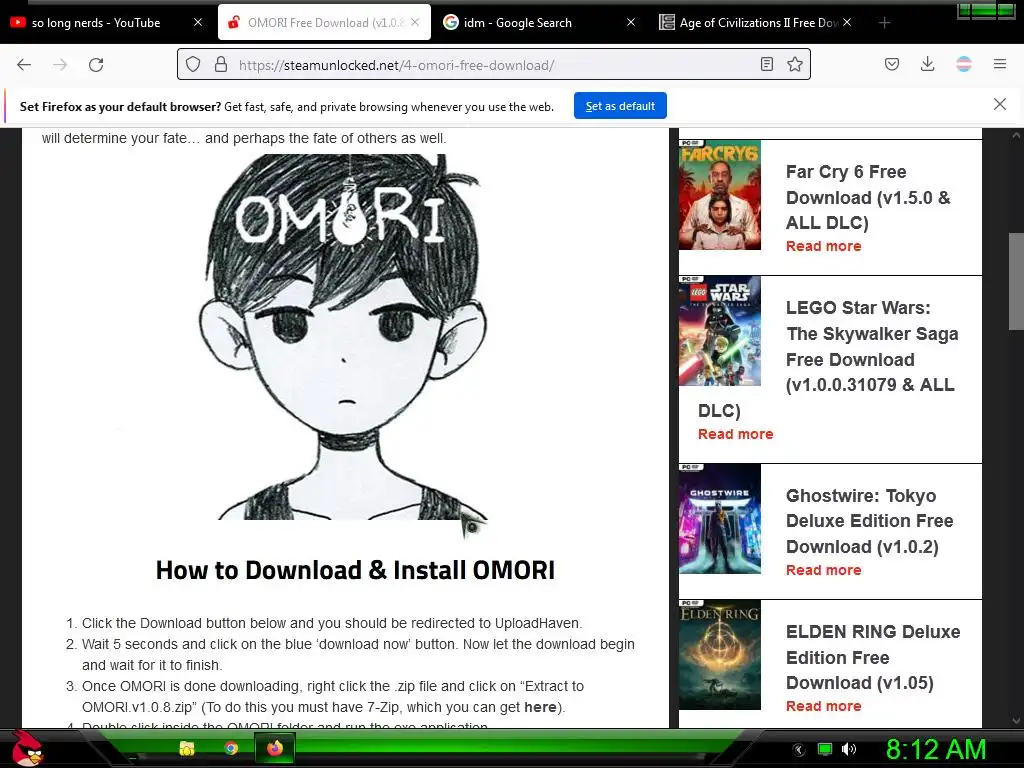
Task: Click the Set as default button
Action: tap(620, 106)
